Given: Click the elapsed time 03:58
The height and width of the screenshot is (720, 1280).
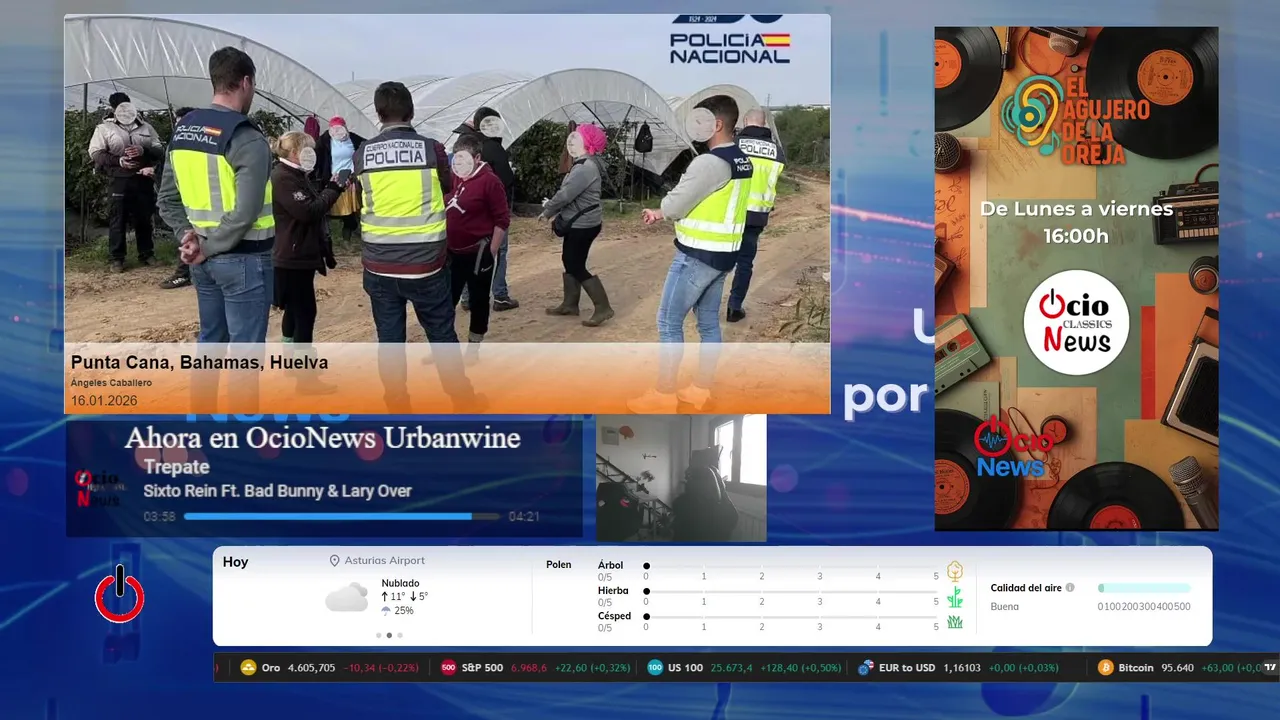Looking at the screenshot, I should click(159, 517).
